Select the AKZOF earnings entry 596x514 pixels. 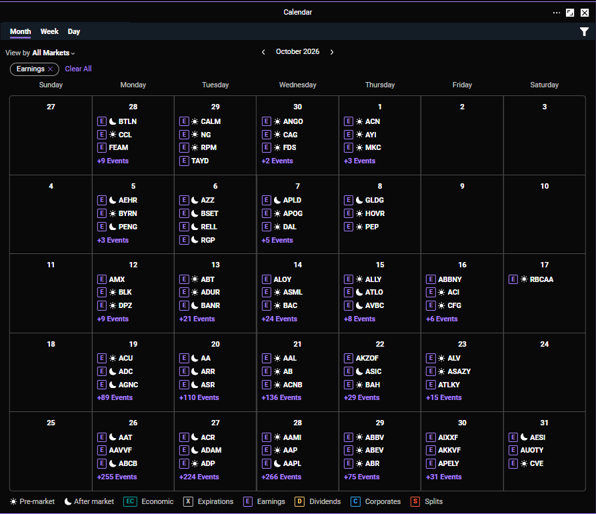click(x=361, y=358)
